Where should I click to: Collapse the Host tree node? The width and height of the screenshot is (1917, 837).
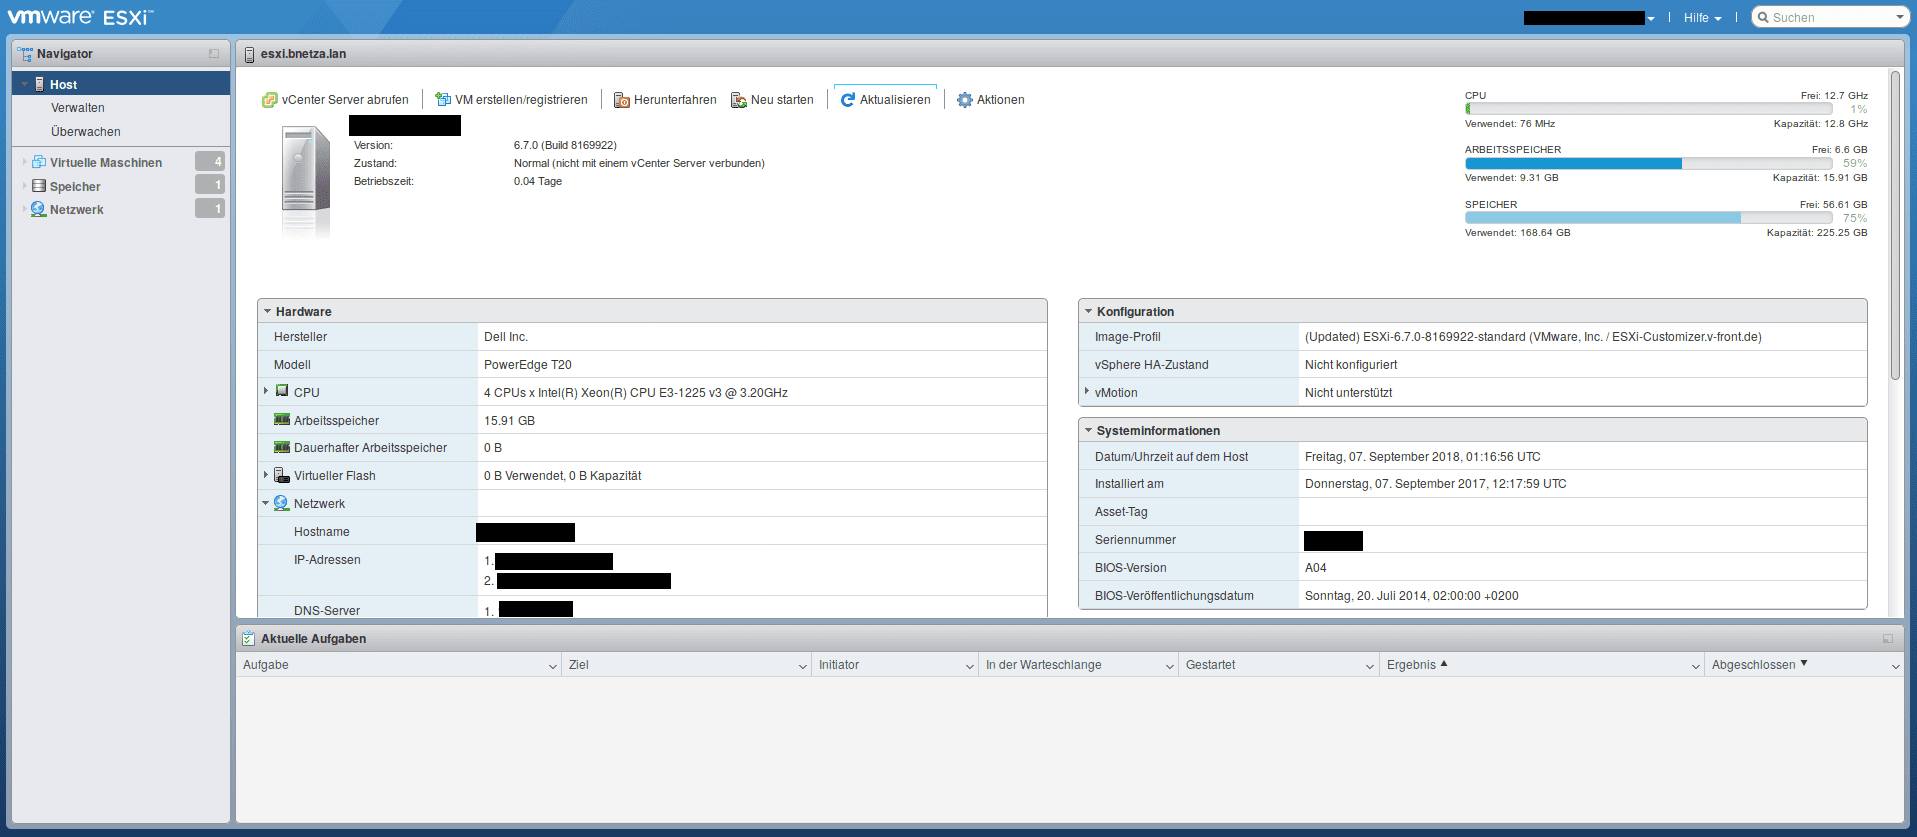pyautogui.click(x=24, y=84)
